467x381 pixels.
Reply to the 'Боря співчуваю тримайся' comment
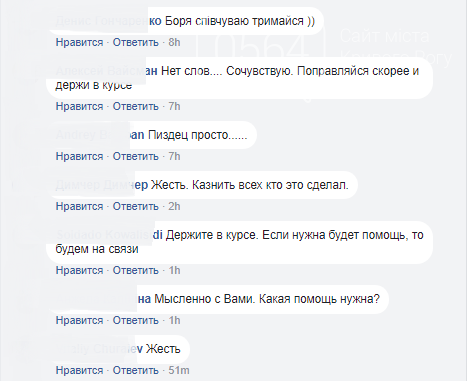pos(135,42)
